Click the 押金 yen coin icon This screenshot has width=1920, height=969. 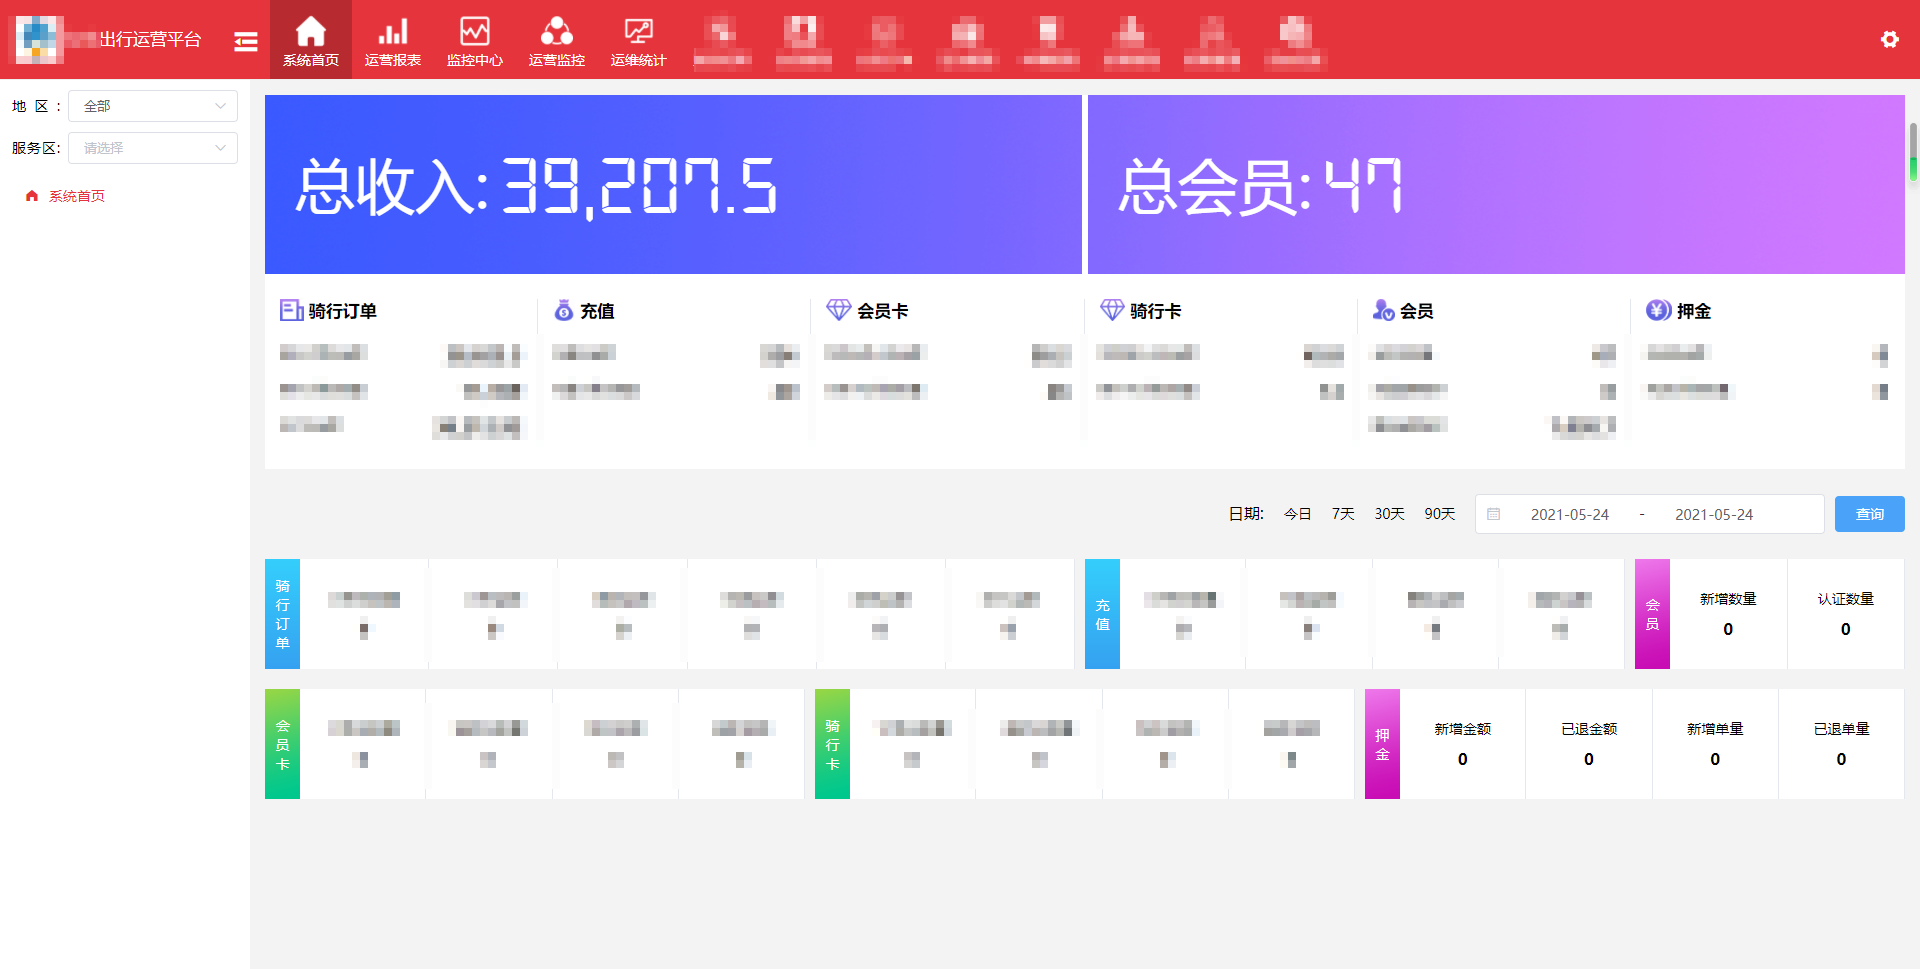(x=1658, y=311)
